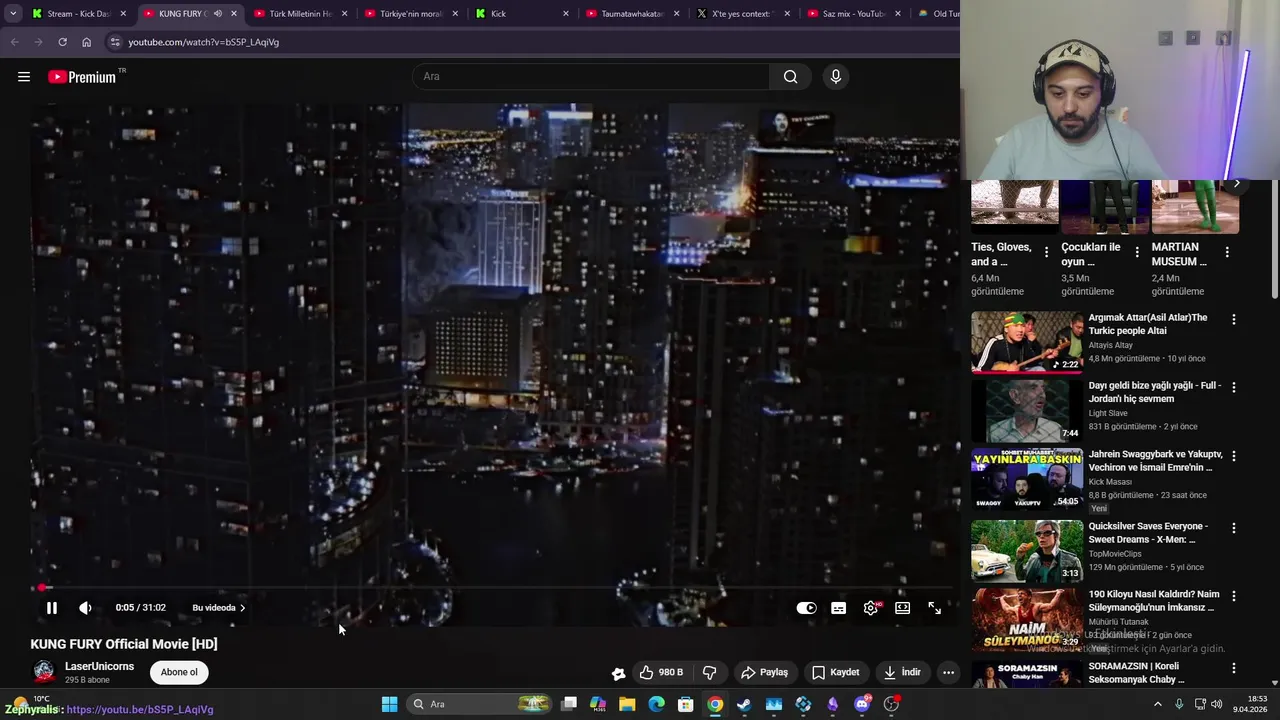Image resolution: width=1280 pixels, height=720 pixels.
Task: View site information icon in address bar
Action: 115,42
